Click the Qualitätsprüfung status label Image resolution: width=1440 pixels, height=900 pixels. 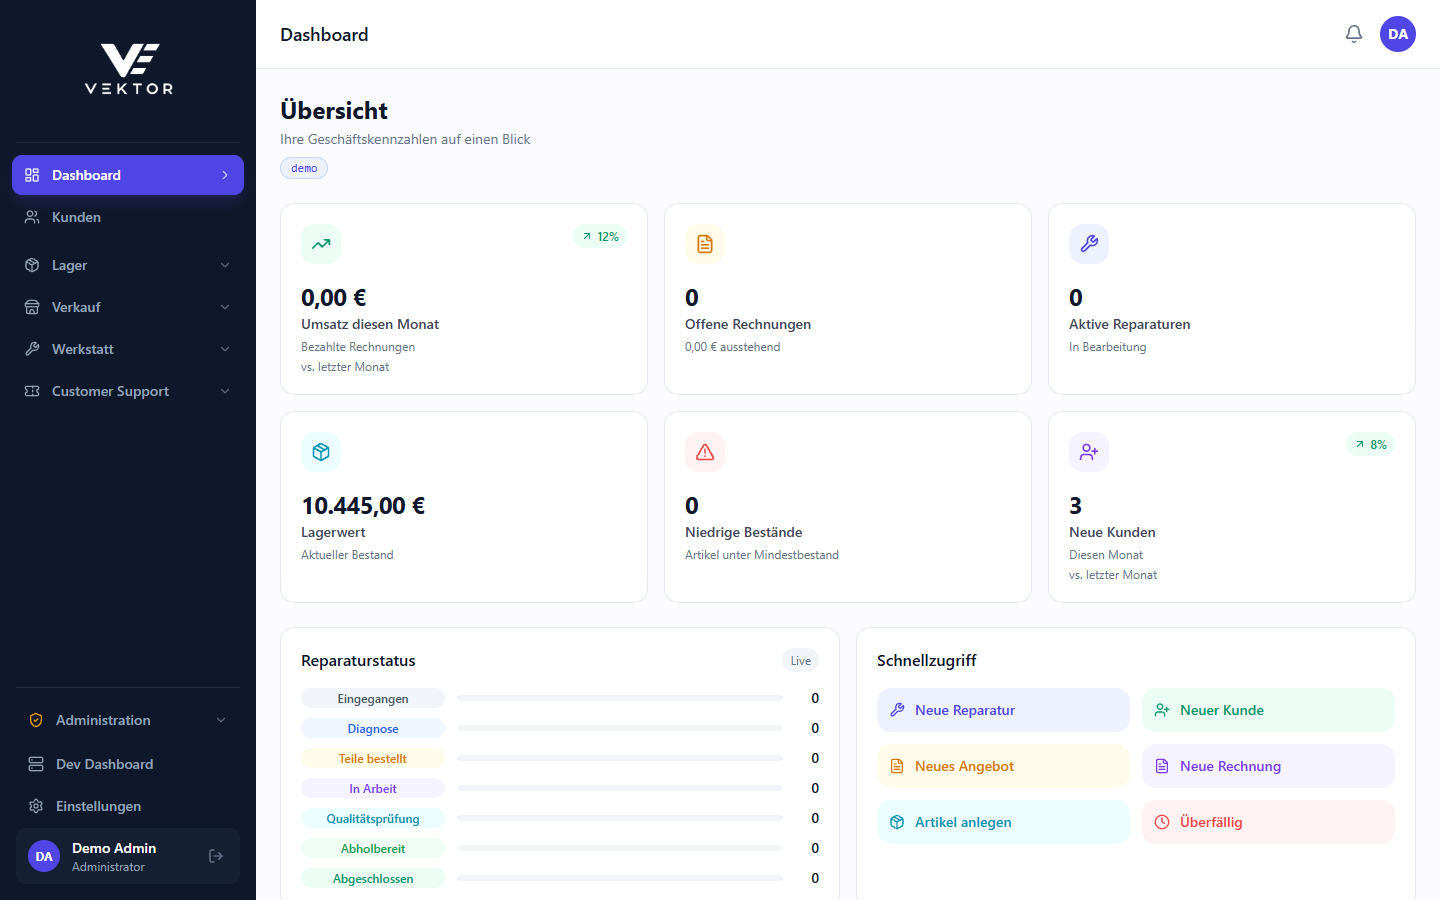pyautogui.click(x=373, y=818)
